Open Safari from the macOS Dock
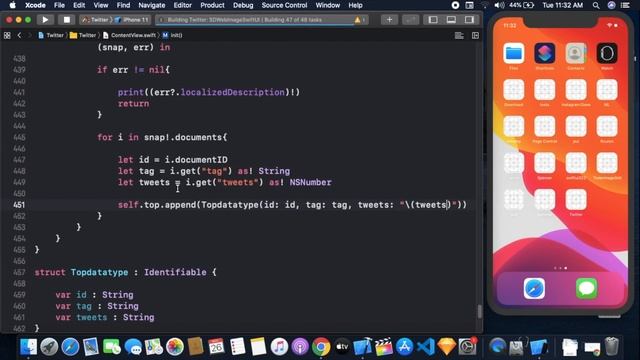The width and height of the screenshot is (640, 360). pyautogui.click(x=70, y=347)
